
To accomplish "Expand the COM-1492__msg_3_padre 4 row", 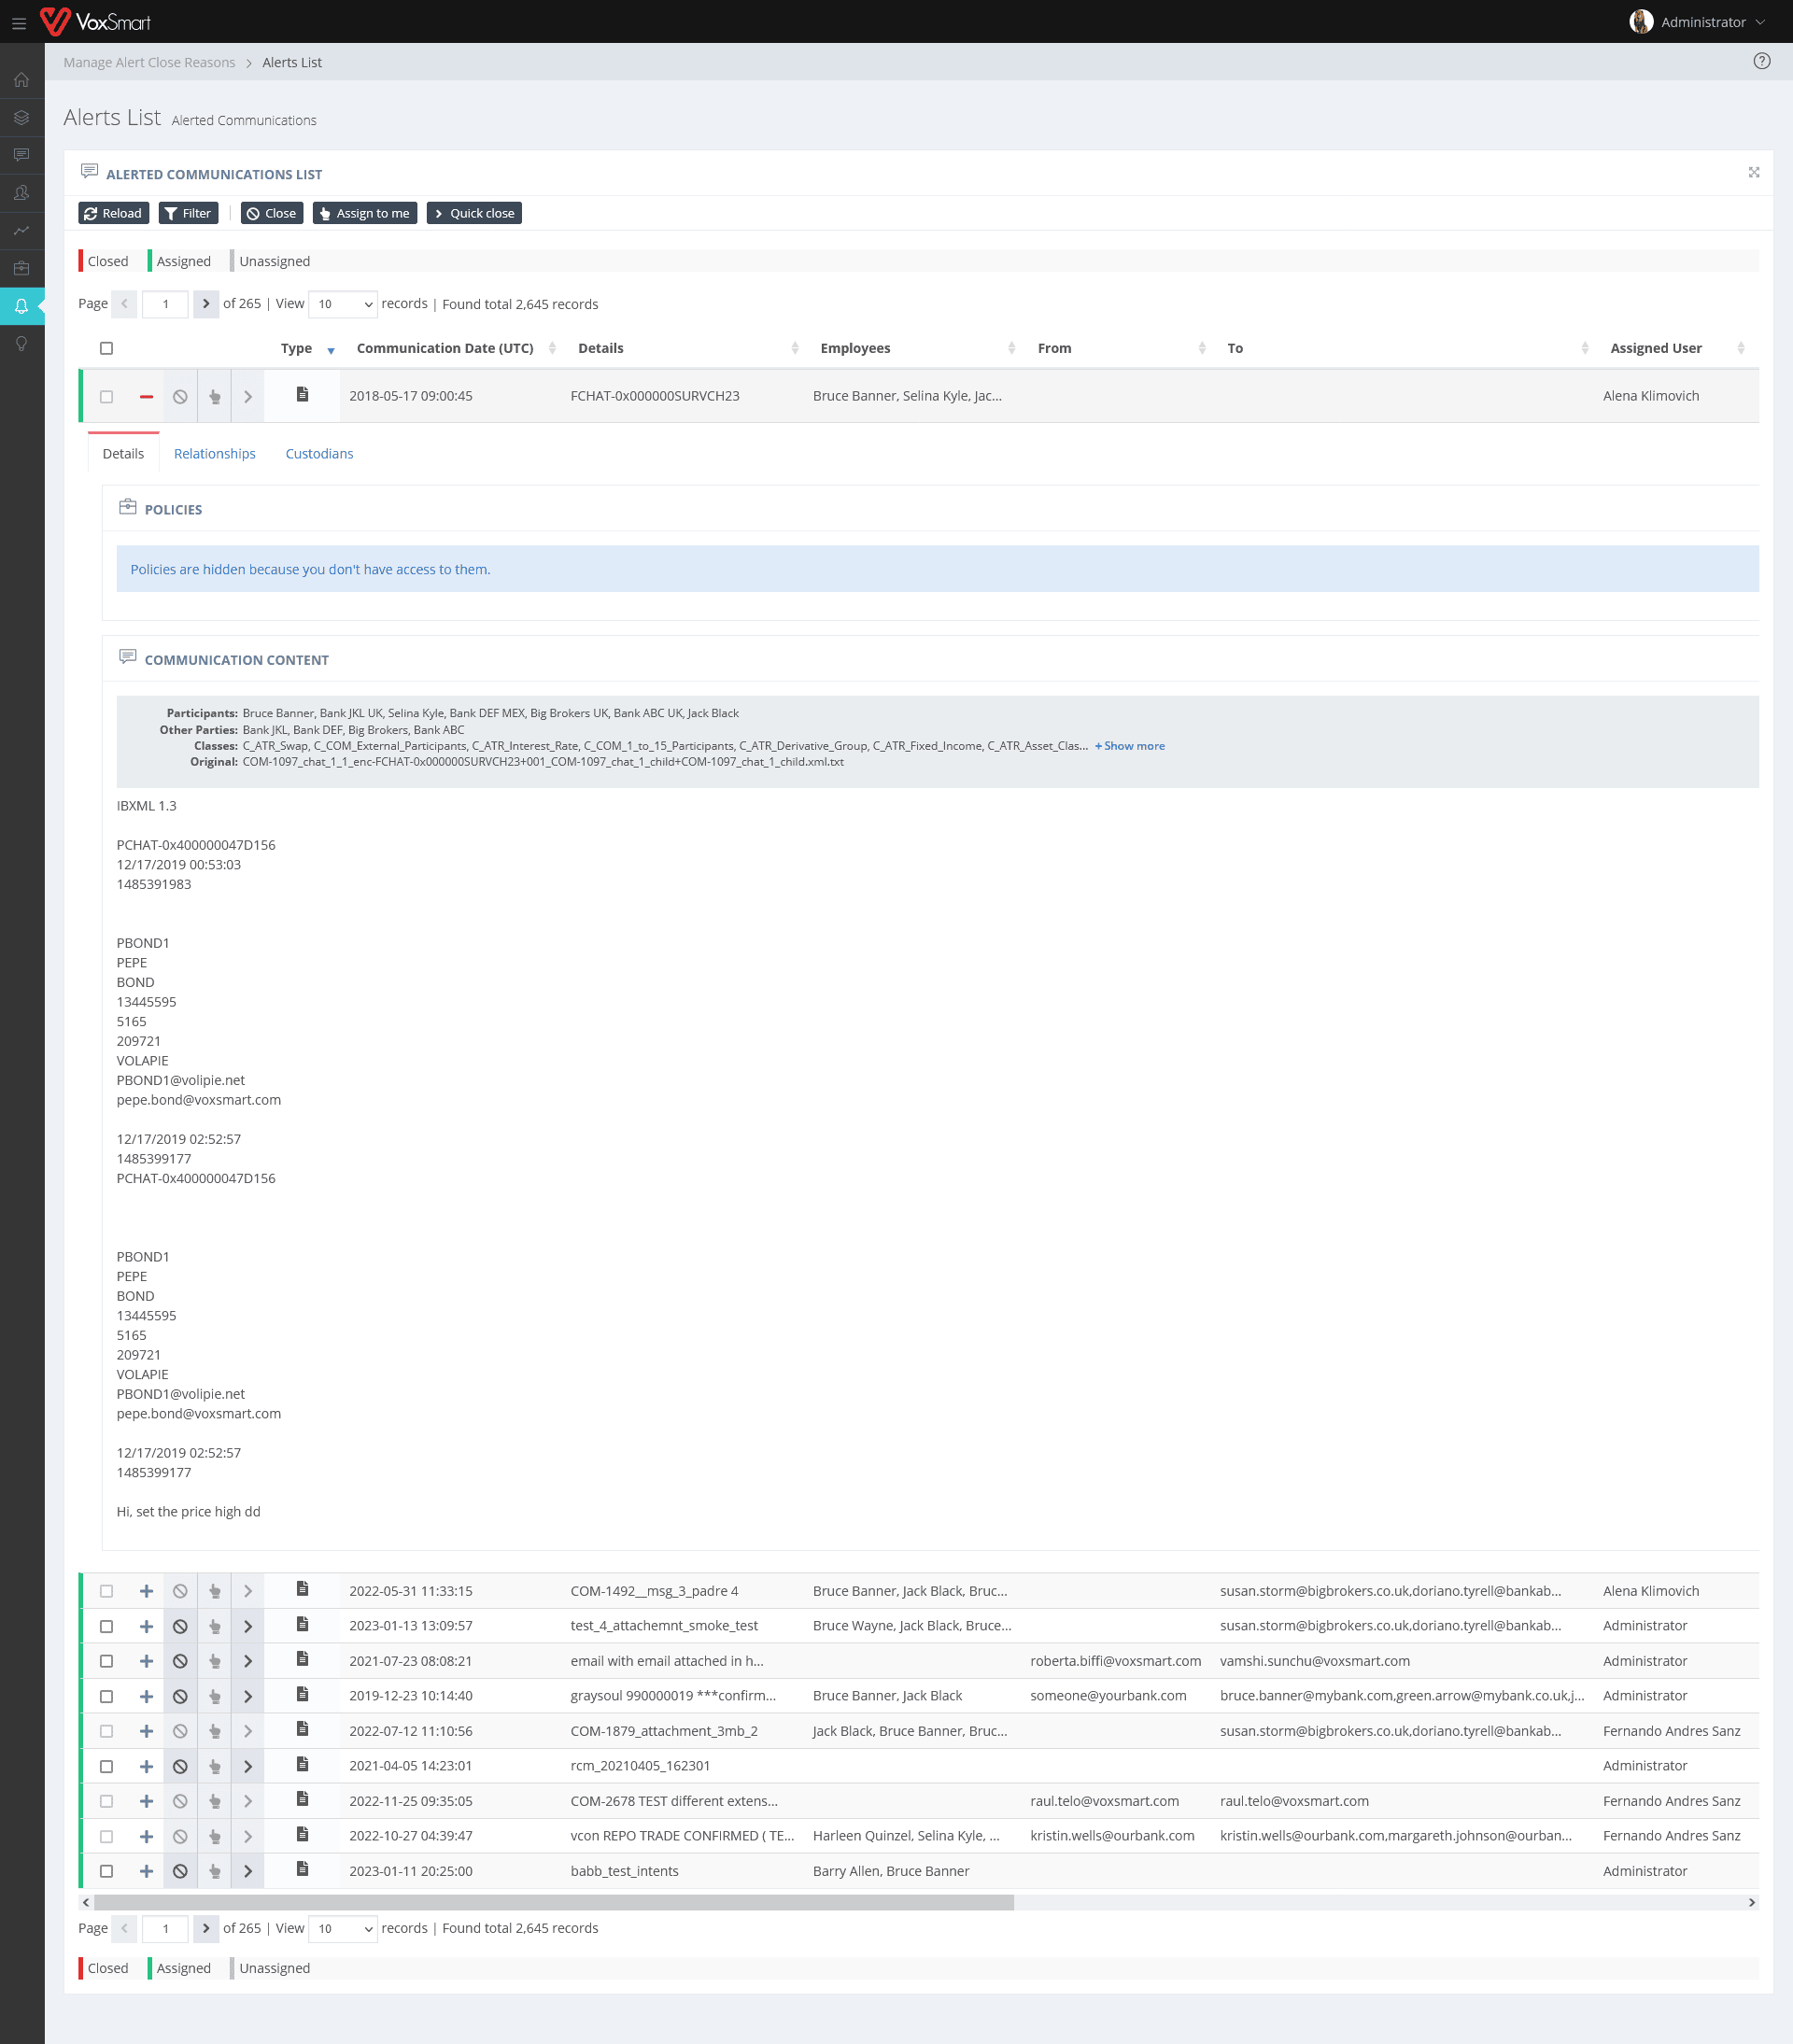I will [x=146, y=1591].
